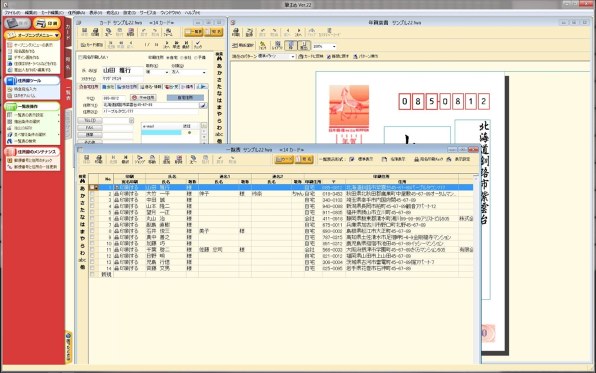The height and width of the screenshot is (373, 596).
Task: Click the Print icon in preview window toolbar
Action: click(x=236, y=32)
